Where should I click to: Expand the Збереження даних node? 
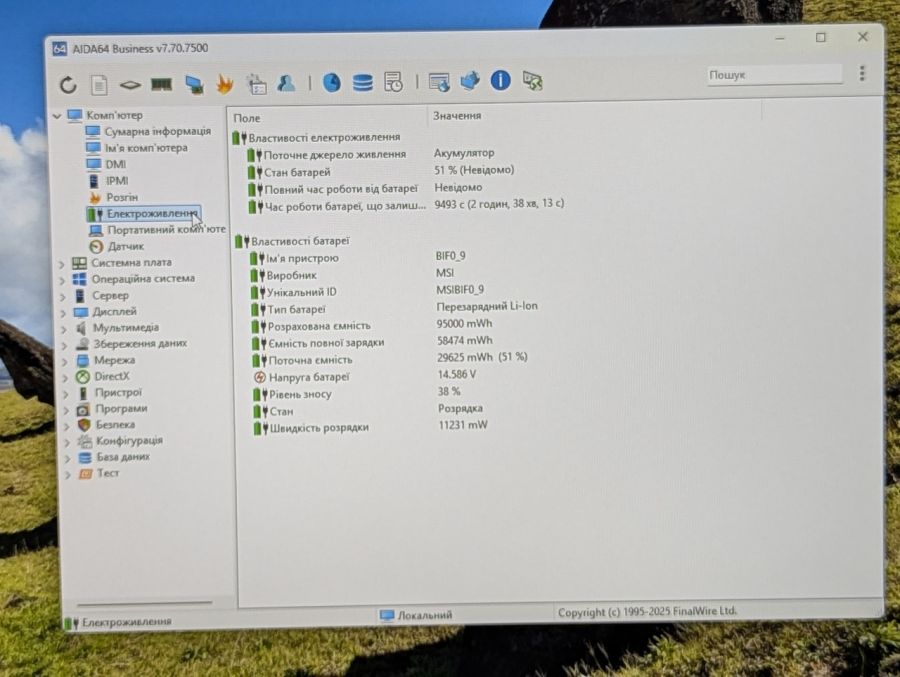[x=65, y=345]
